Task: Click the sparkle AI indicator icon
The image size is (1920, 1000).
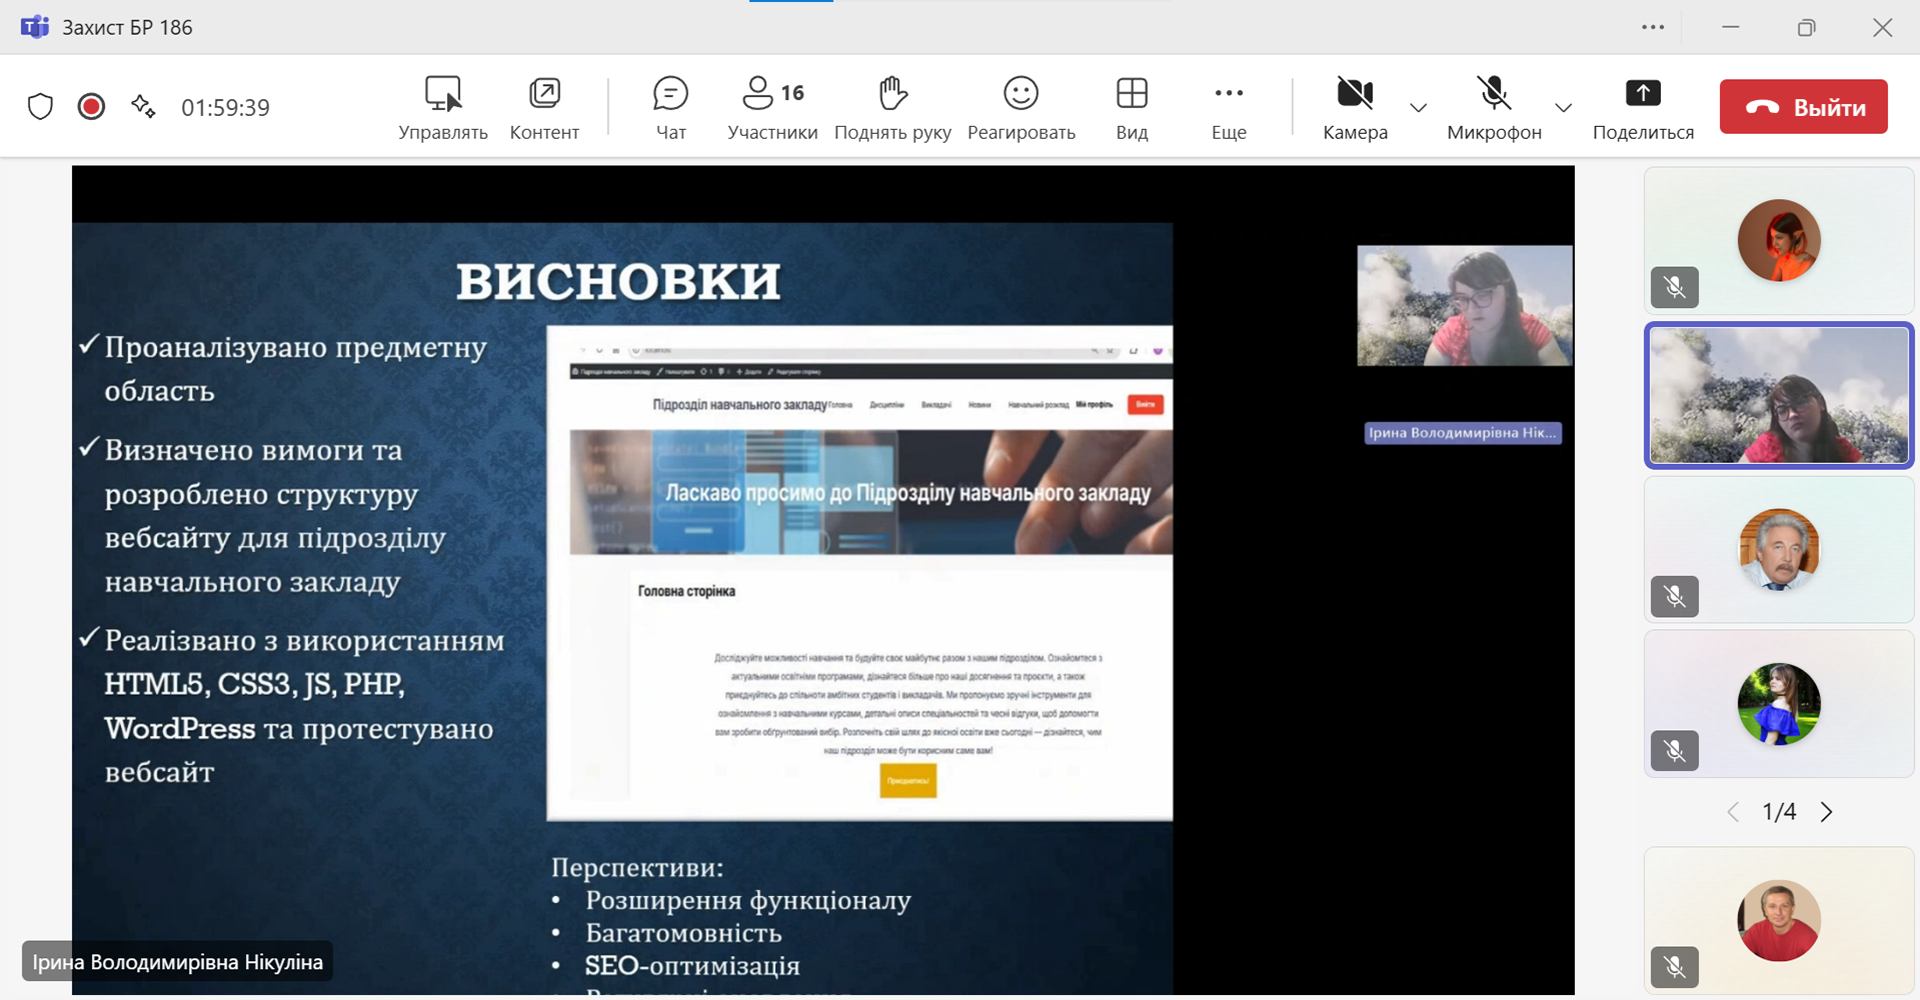Action: coord(143,107)
